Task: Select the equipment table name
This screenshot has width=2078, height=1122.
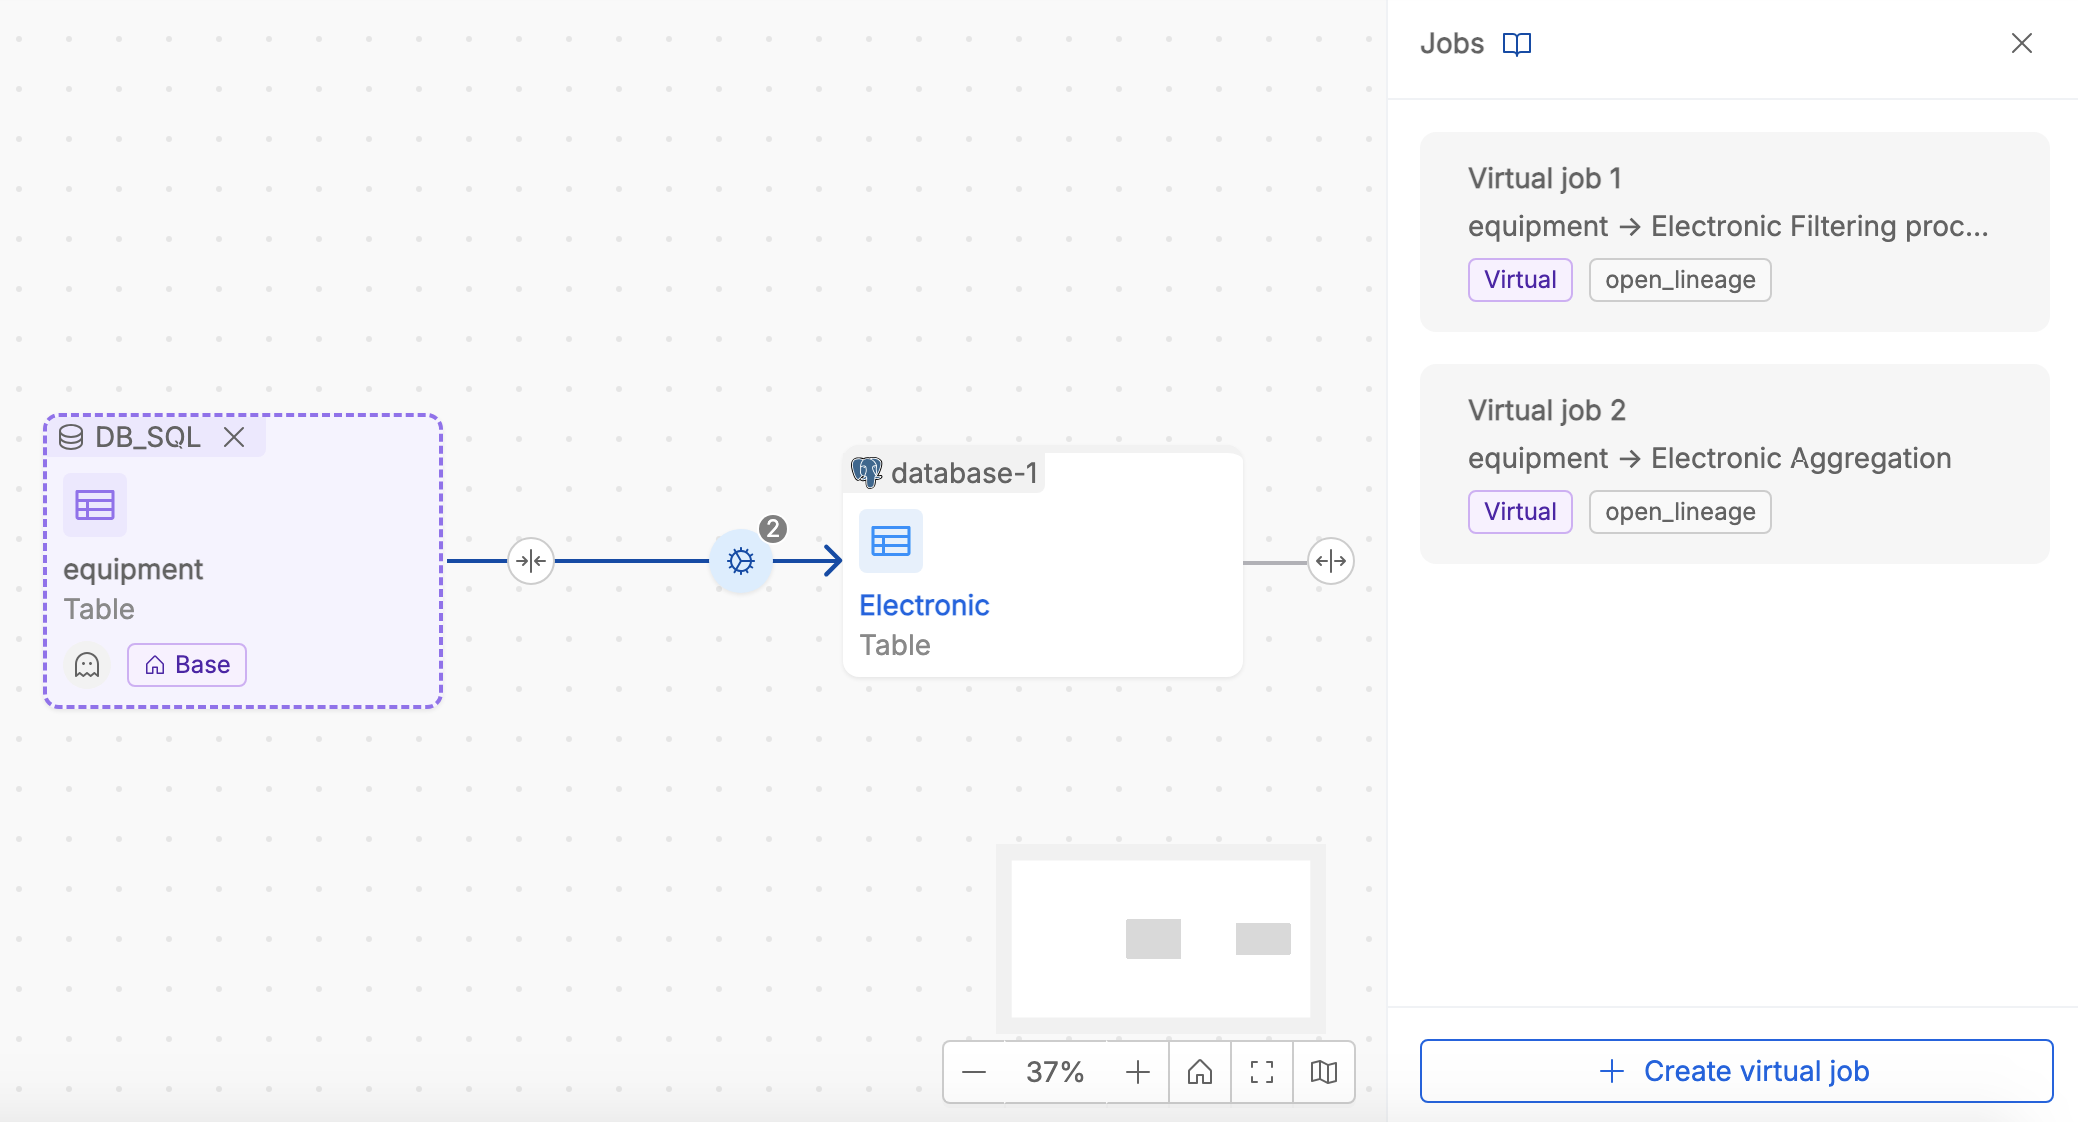Action: click(133, 569)
